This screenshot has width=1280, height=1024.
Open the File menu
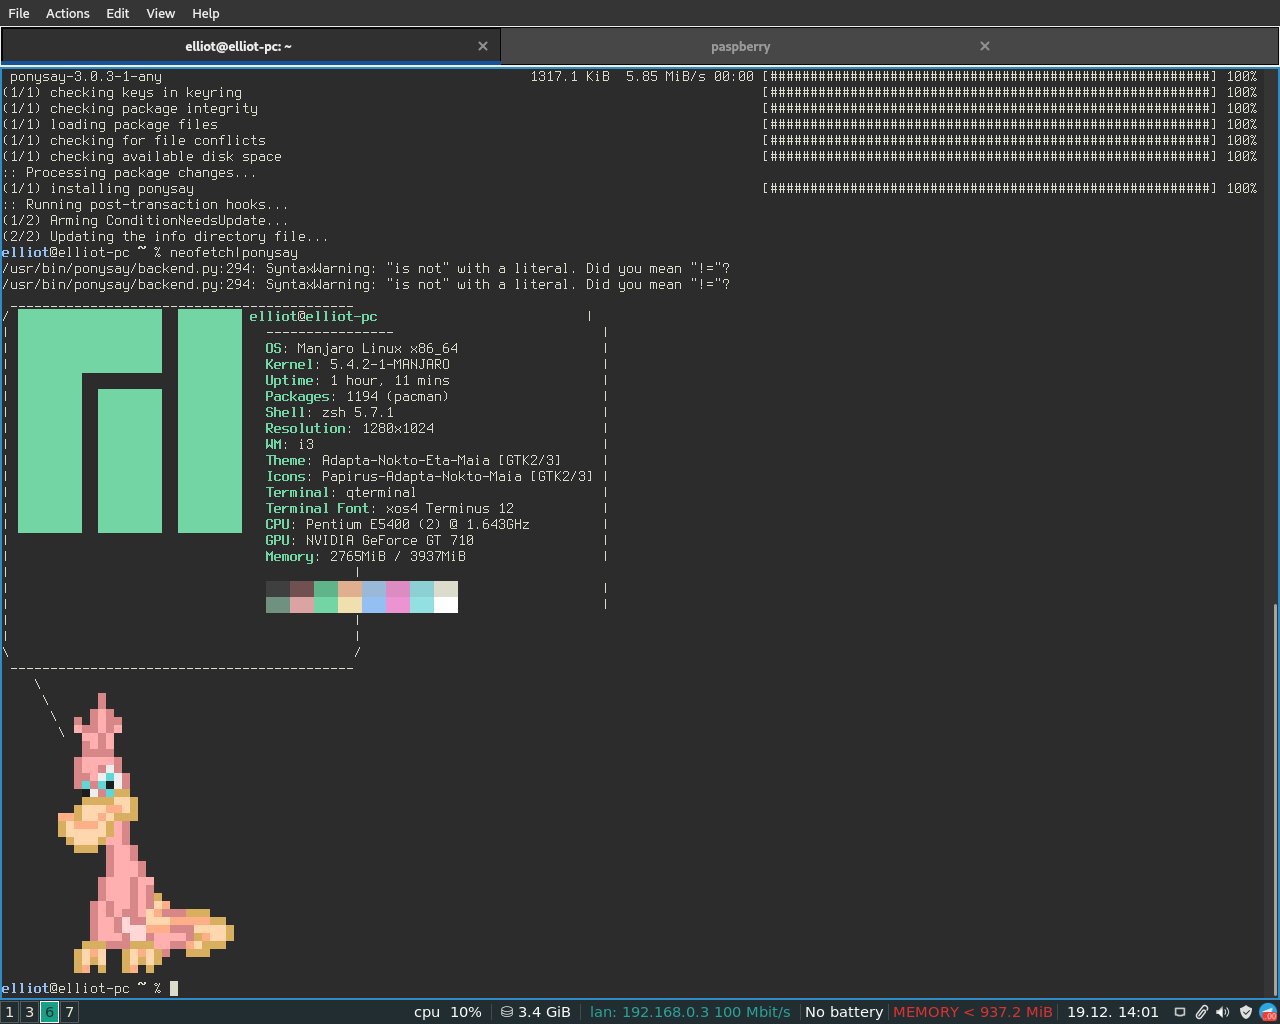tap(19, 13)
